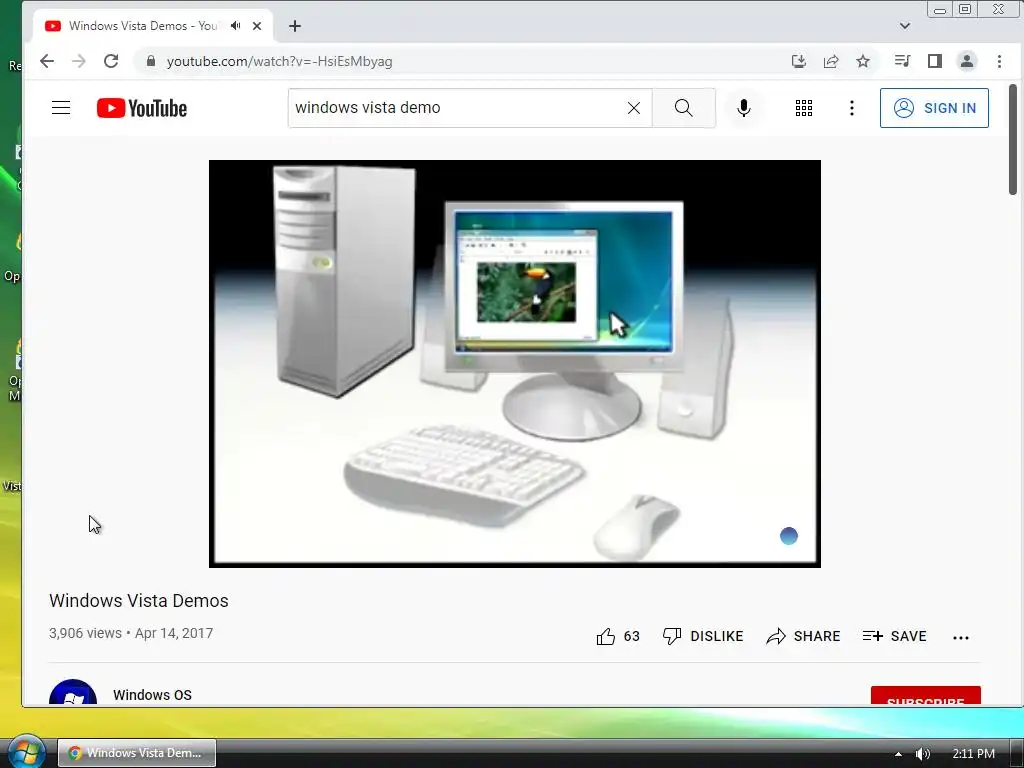This screenshot has height=768, width=1024.
Task: Open the YouTube apps grid
Action: [x=804, y=108]
